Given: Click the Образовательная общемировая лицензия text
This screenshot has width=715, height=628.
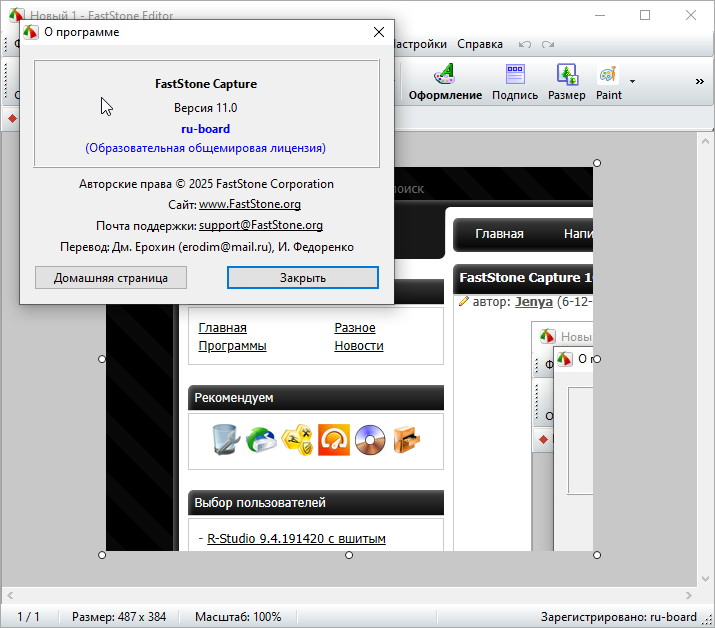Looking at the screenshot, I should coord(206,148).
